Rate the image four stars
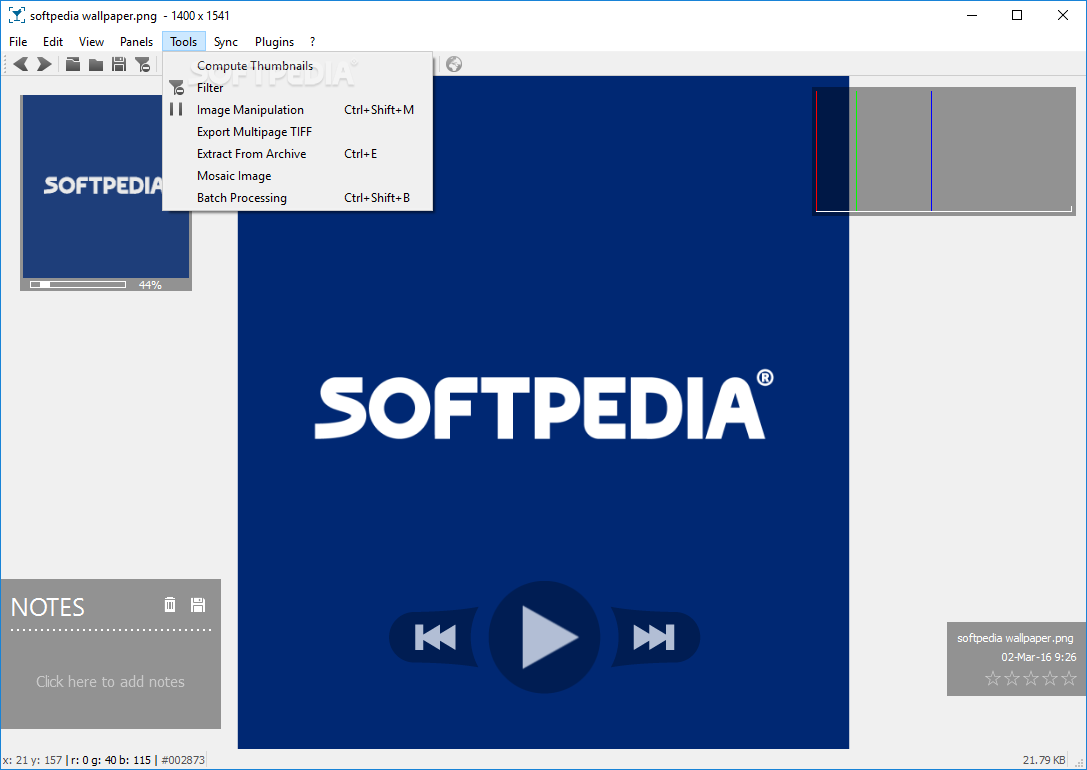Image resolution: width=1087 pixels, height=770 pixels. [1050, 678]
